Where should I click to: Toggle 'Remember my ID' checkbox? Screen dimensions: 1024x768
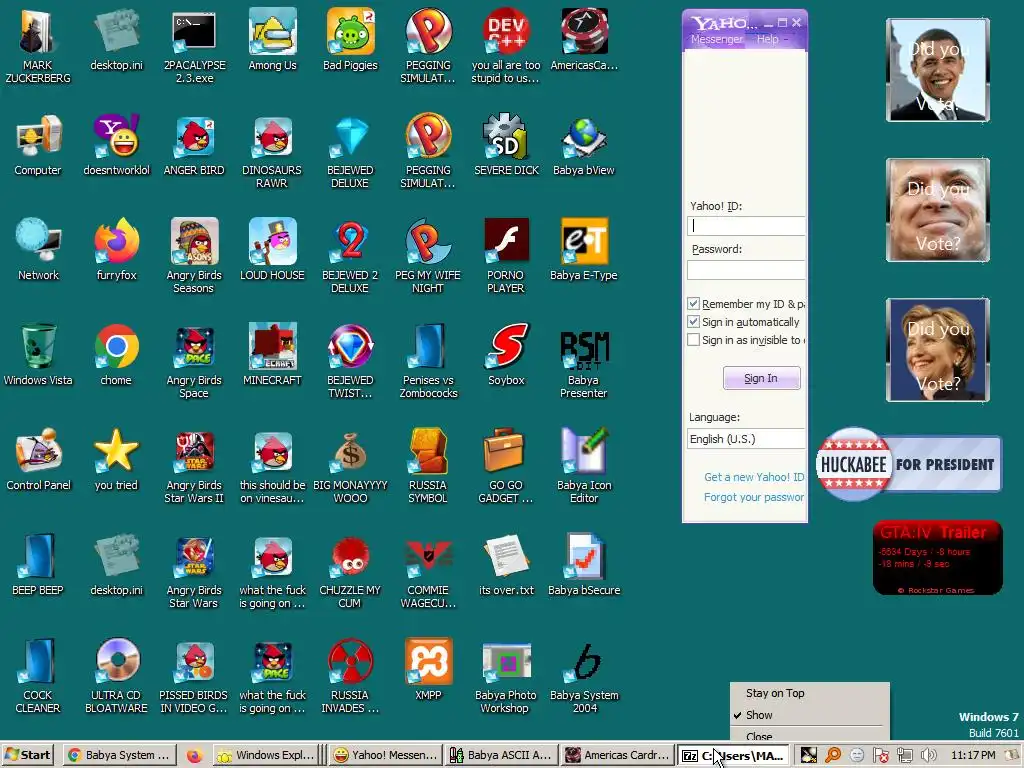coord(694,304)
